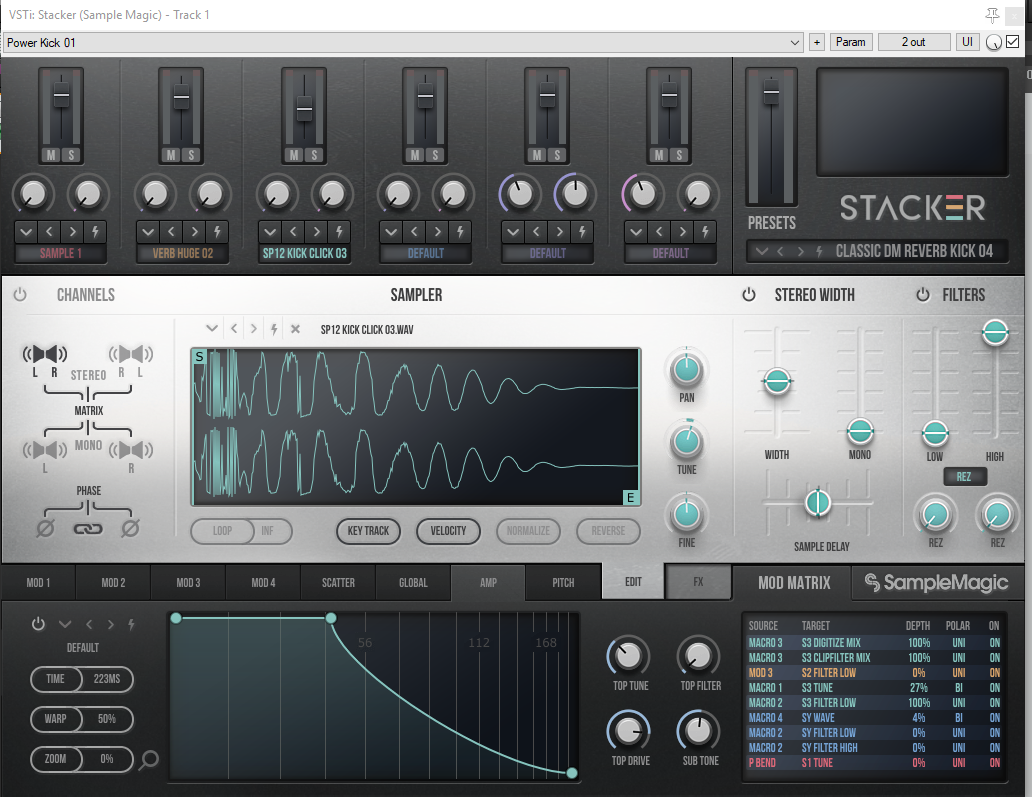1032x797 pixels.
Task: Mute the SAMPLE 1 layer
Action: [x=51, y=155]
